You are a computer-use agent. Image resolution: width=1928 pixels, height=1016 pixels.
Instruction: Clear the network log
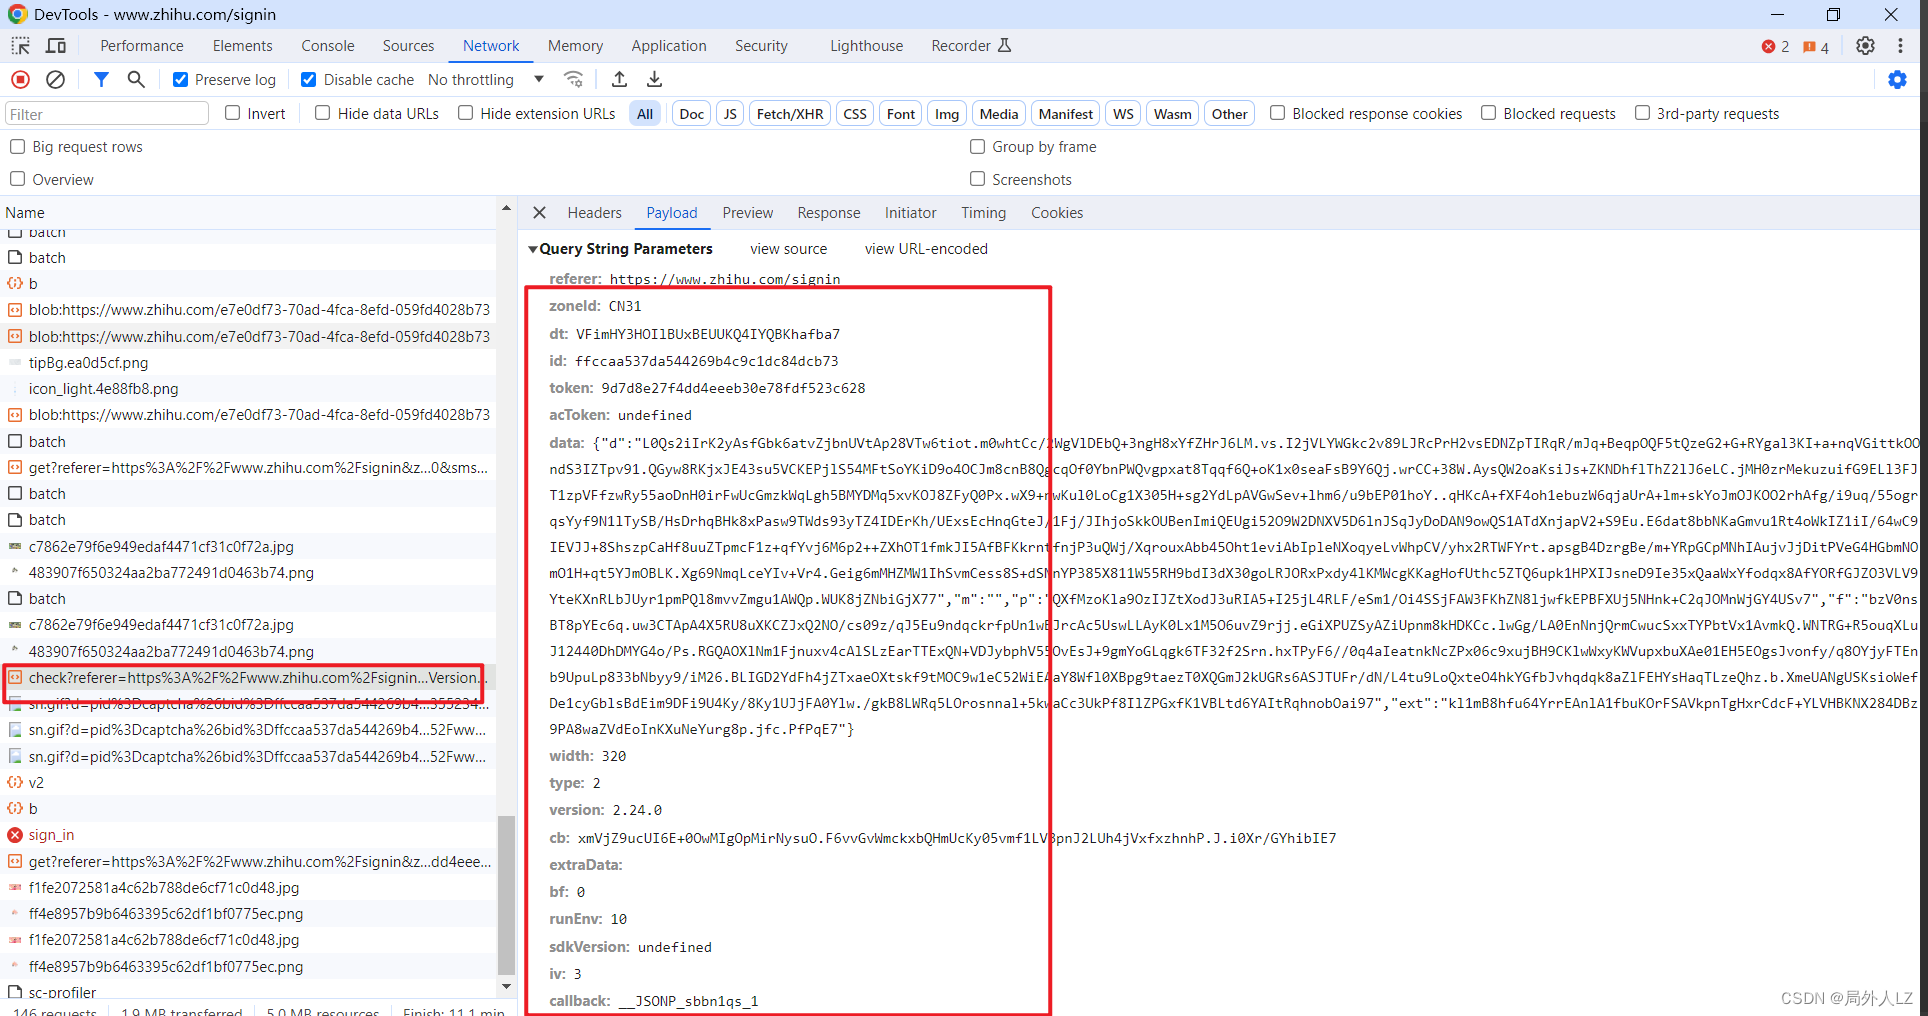click(56, 80)
